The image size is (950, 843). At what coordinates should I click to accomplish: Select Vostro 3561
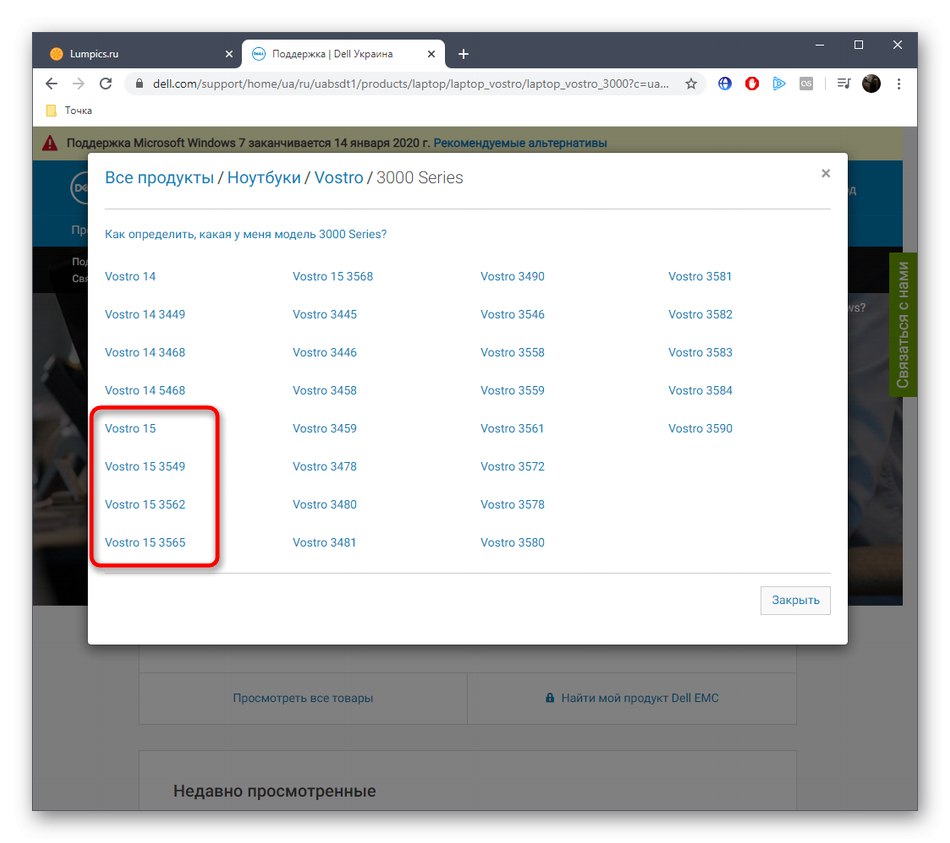tap(512, 428)
